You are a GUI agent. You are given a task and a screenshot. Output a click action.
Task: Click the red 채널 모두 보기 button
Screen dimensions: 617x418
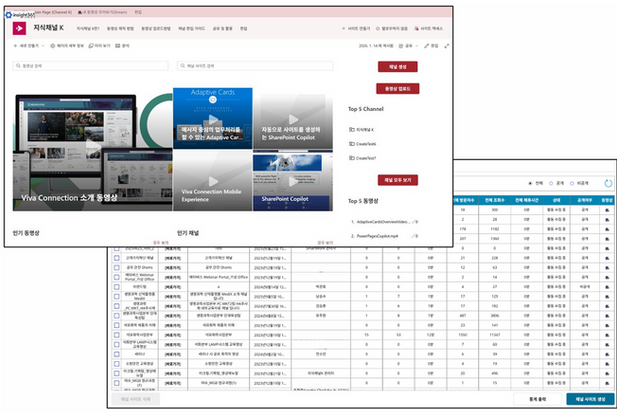click(x=398, y=180)
